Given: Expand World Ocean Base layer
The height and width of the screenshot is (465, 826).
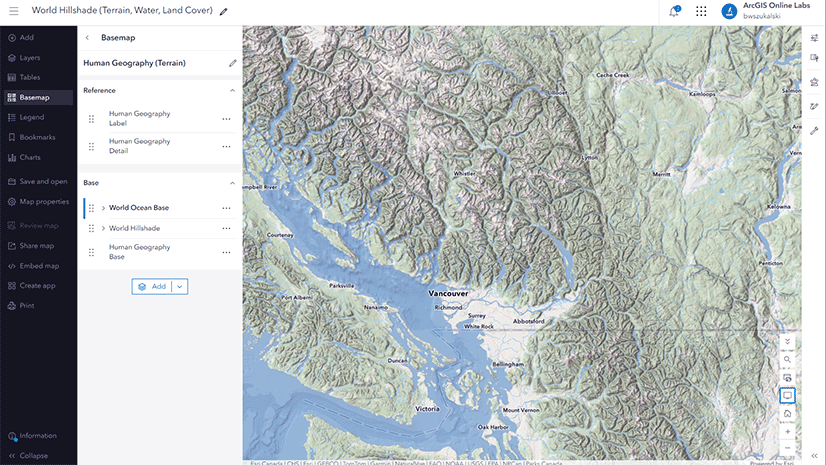Looking at the screenshot, I should [x=103, y=208].
